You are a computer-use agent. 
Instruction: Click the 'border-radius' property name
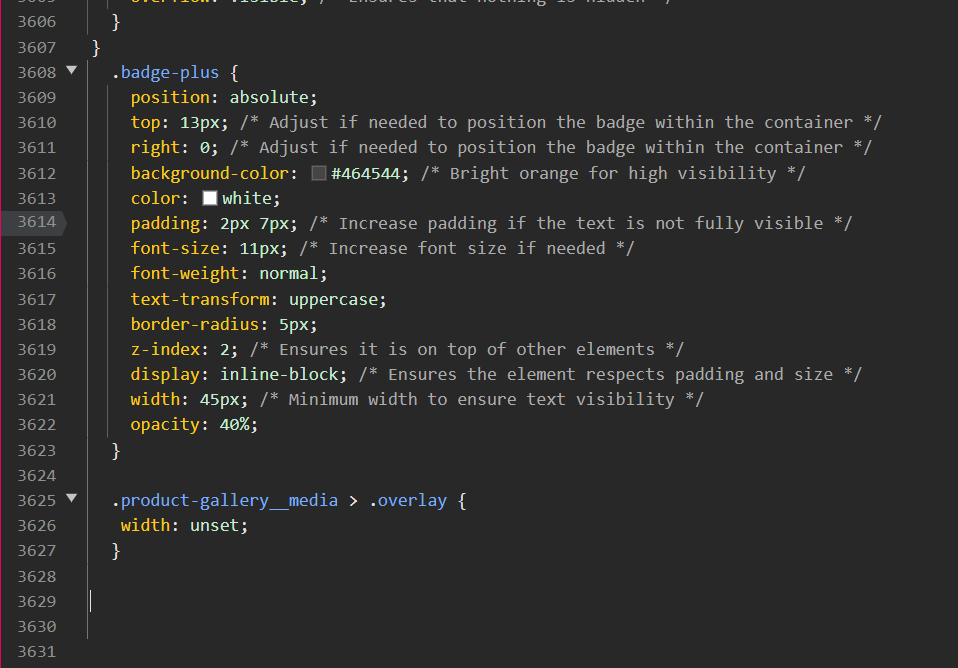click(195, 324)
